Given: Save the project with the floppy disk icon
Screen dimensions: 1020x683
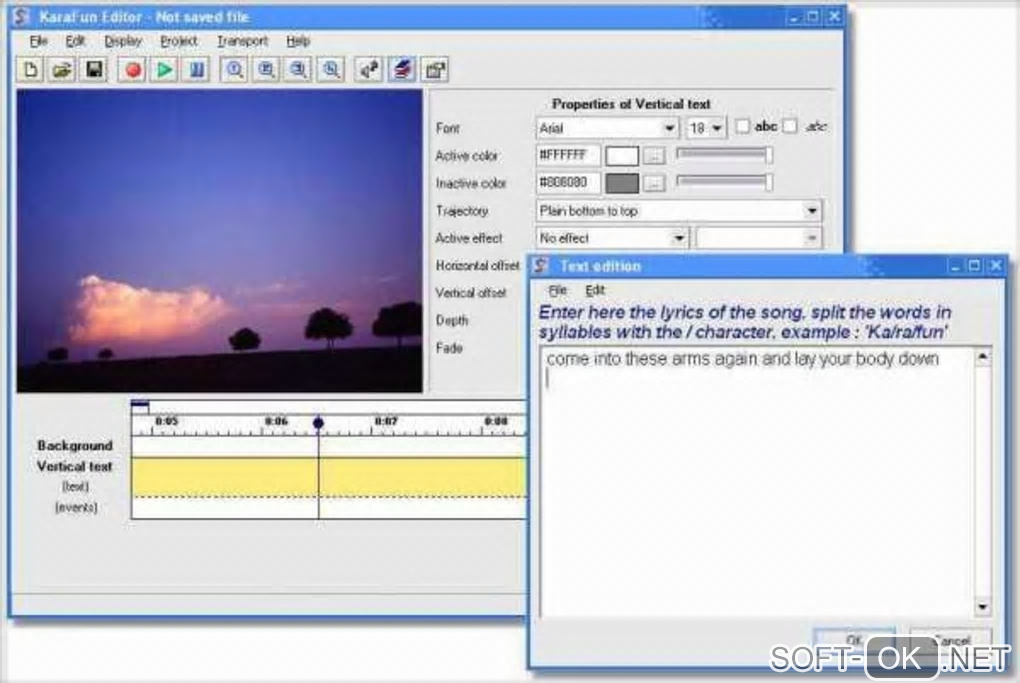Looking at the screenshot, I should pyautogui.click(x=94, y=70).
